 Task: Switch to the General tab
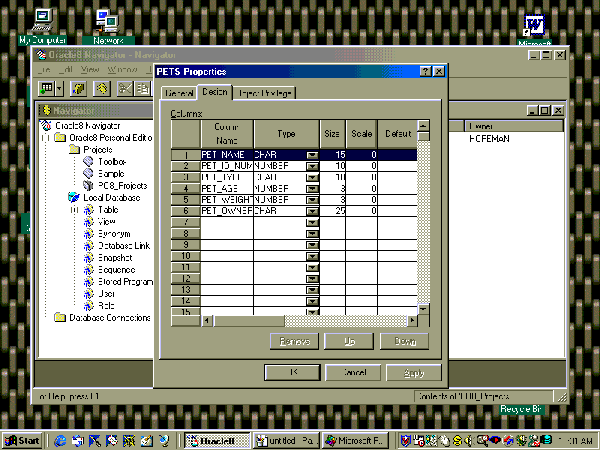pyautogui.click(x=179, y=93)
